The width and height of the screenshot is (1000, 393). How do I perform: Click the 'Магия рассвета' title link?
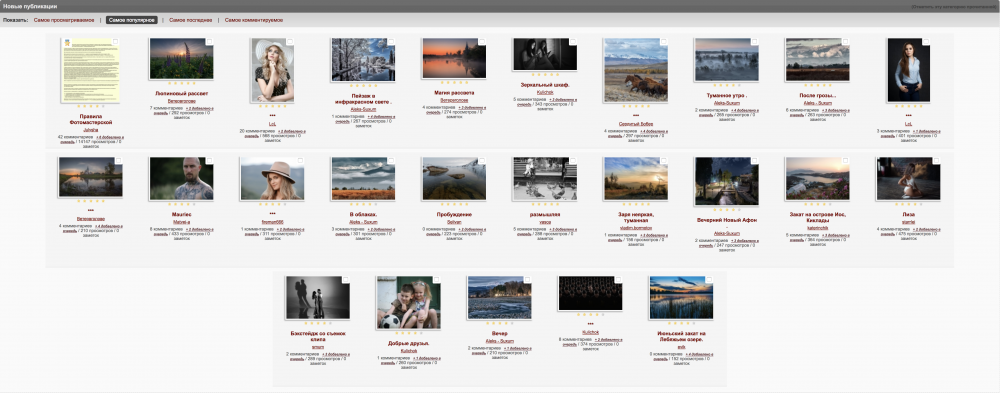[x=454, y=93]
